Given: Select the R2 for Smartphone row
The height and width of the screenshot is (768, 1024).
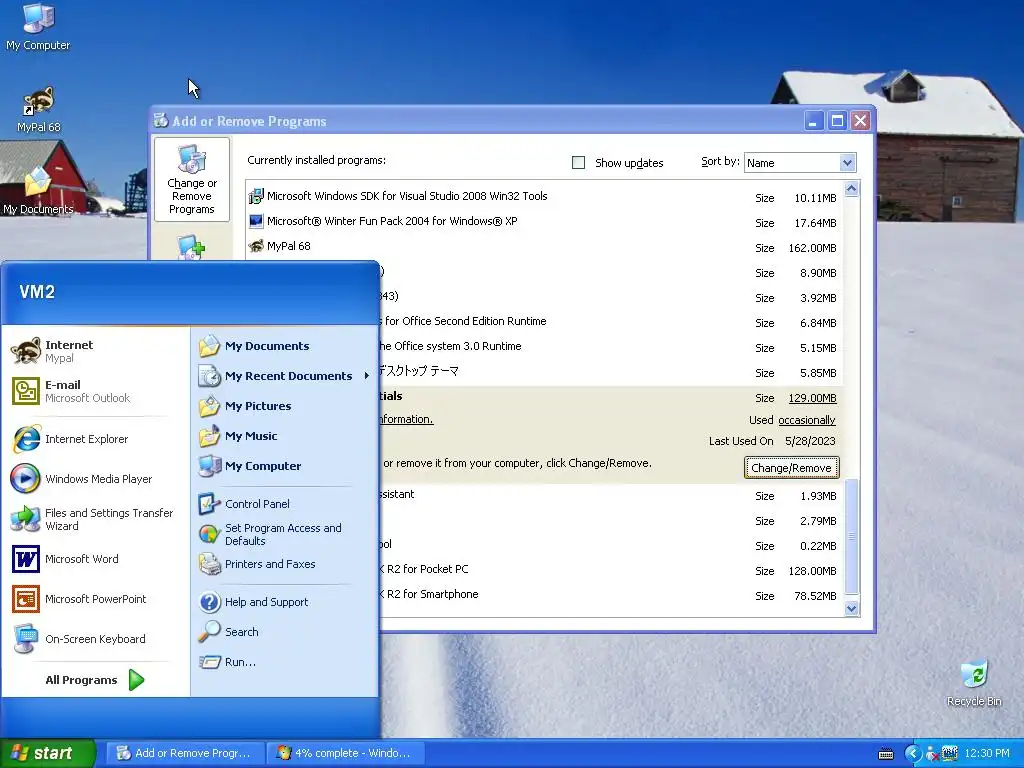Looking at the screenshot, I should [x=611, y=595].
